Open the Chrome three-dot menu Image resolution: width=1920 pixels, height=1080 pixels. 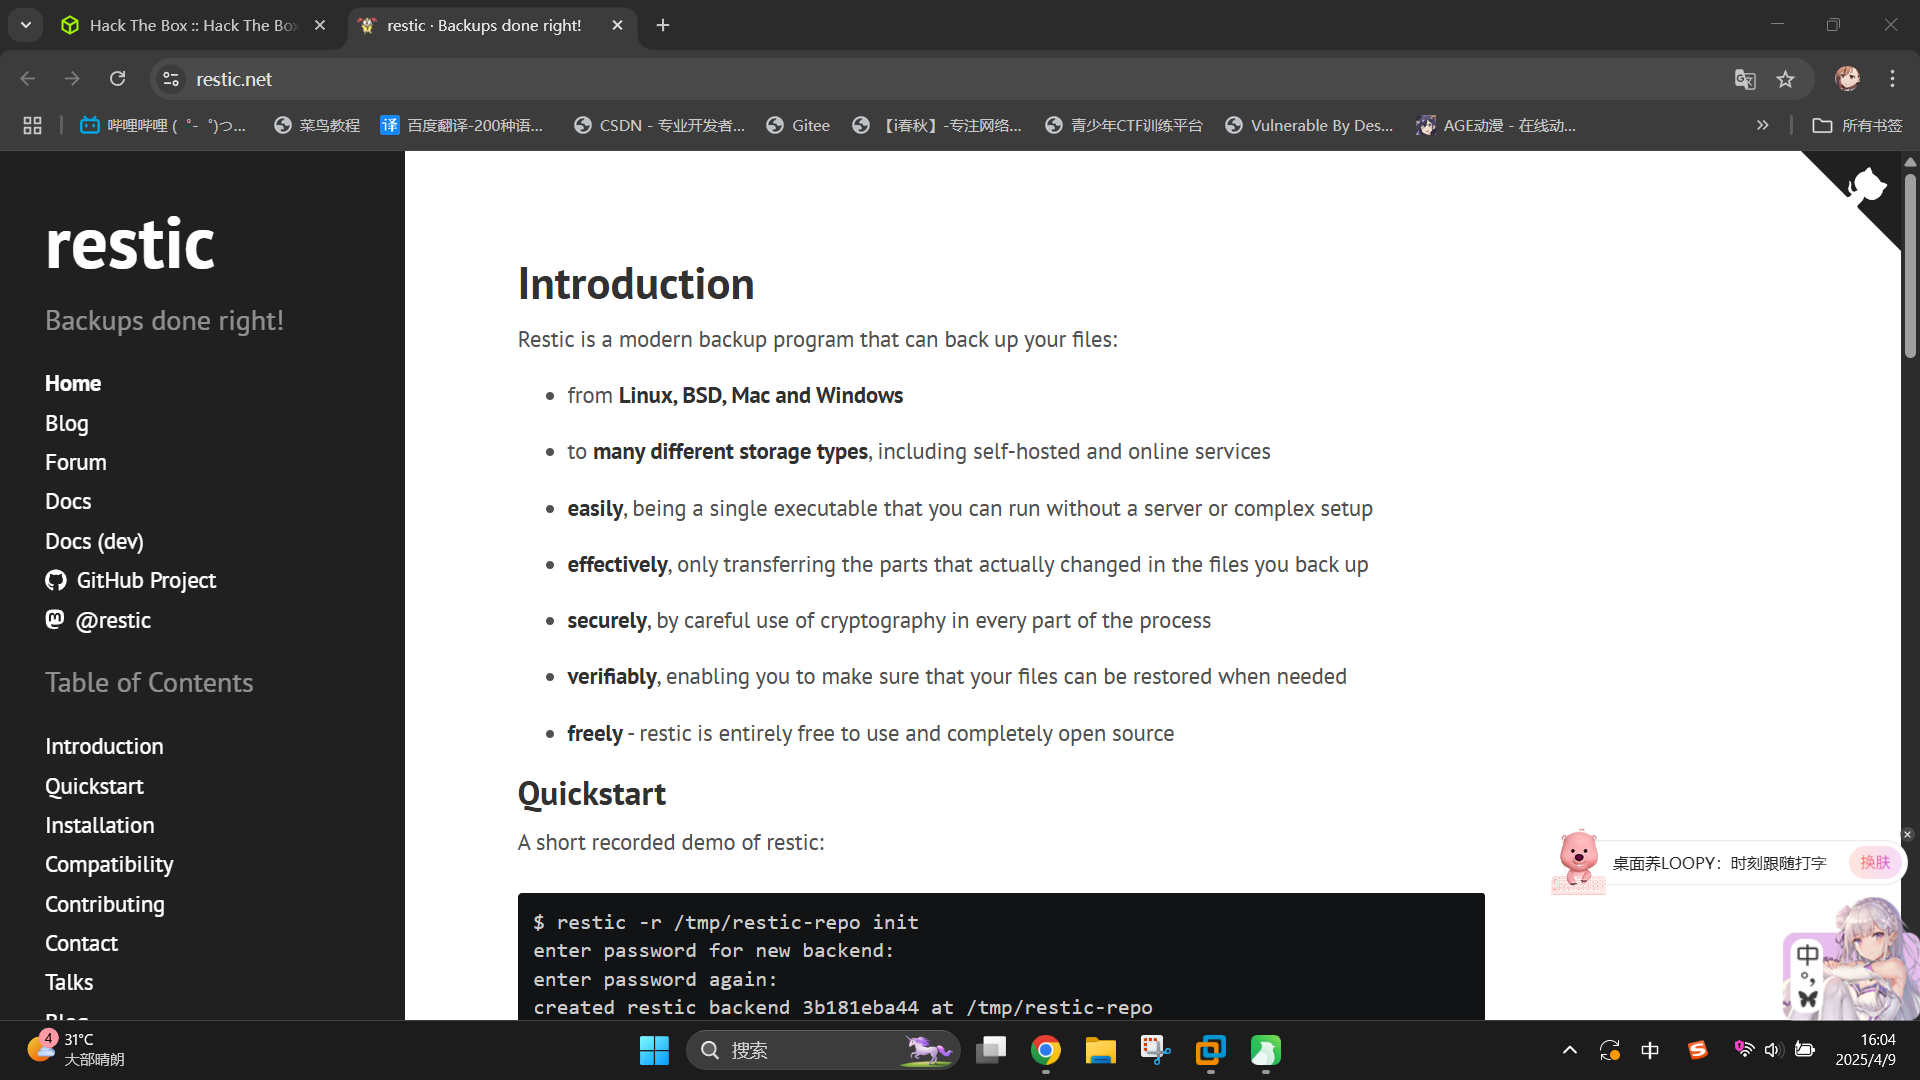(1892, 79)
